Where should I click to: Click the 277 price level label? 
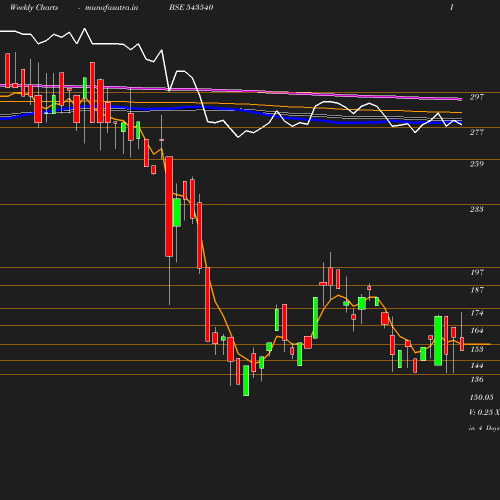click(477, 132)
